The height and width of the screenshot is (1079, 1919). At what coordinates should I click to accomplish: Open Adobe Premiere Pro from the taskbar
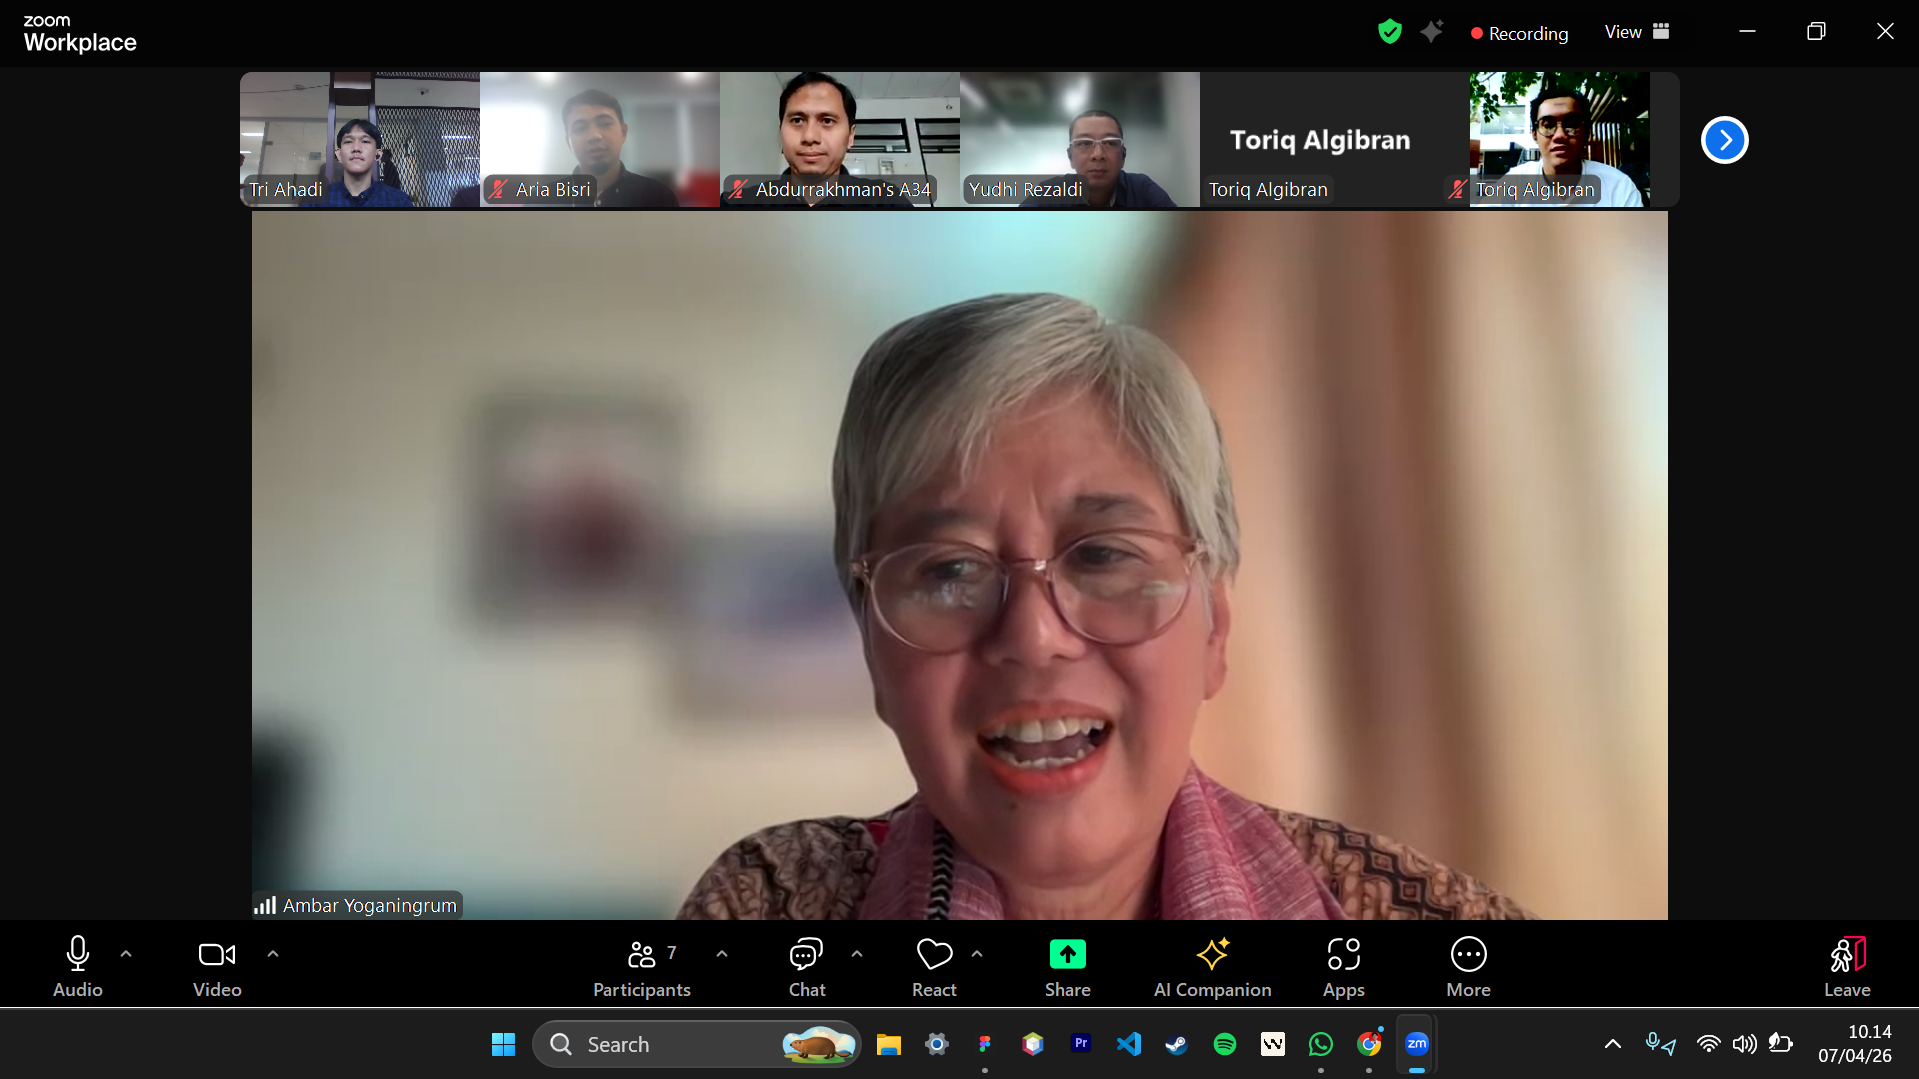[x=1081, y=1044]
